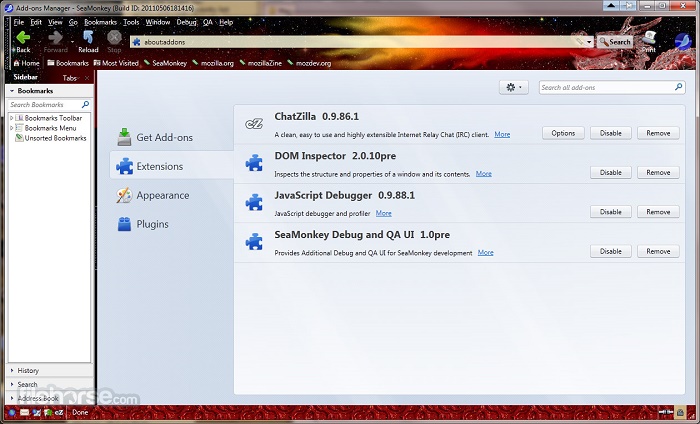Image resolution: width=700 pixels, height=424 pixels.
Task: Open the Bookmarks menu in the menu bar
Action: (100, 21)
